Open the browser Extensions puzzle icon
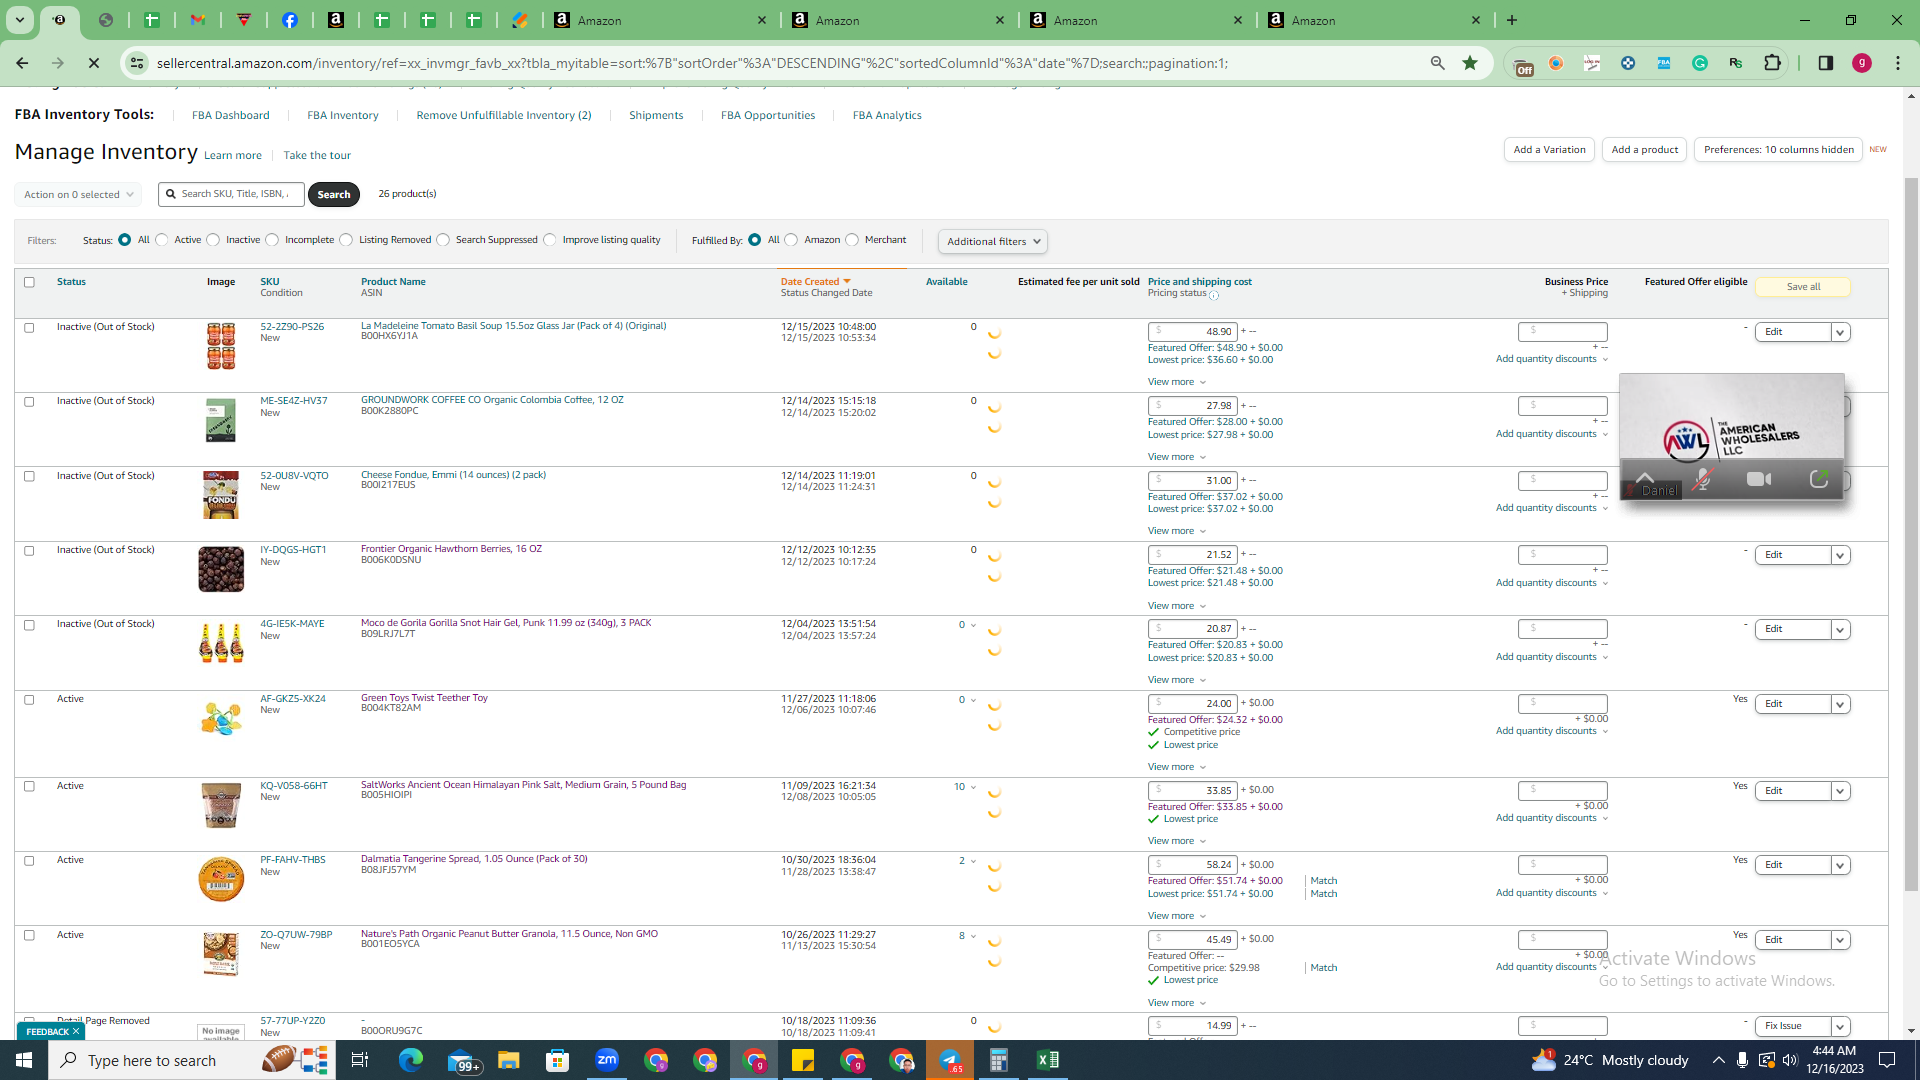 tap(1772, 63)
